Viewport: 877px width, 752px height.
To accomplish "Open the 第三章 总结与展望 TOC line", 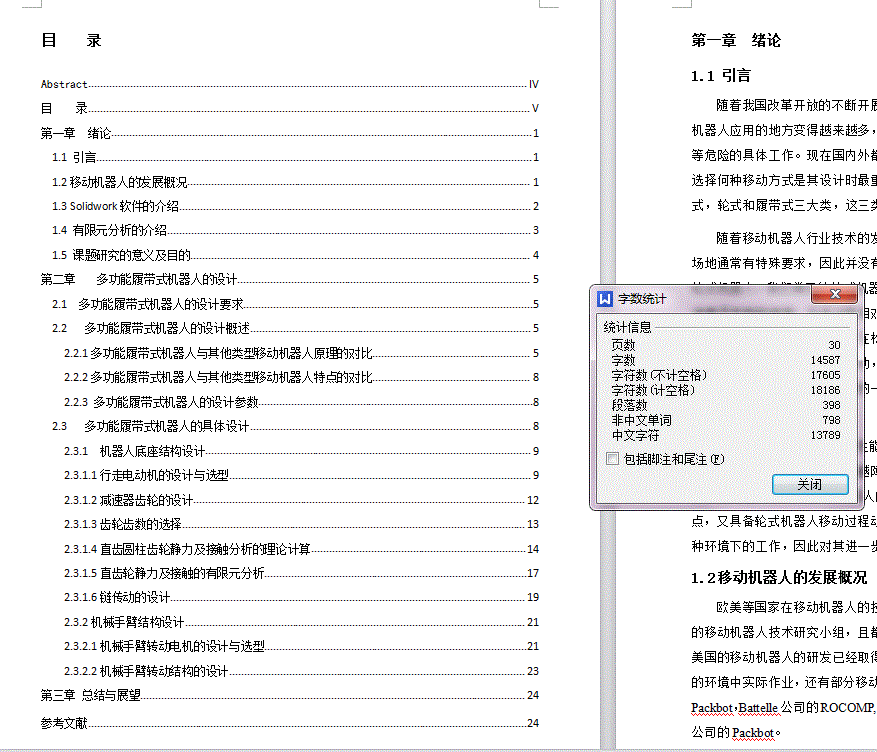I will click(90, 693).
